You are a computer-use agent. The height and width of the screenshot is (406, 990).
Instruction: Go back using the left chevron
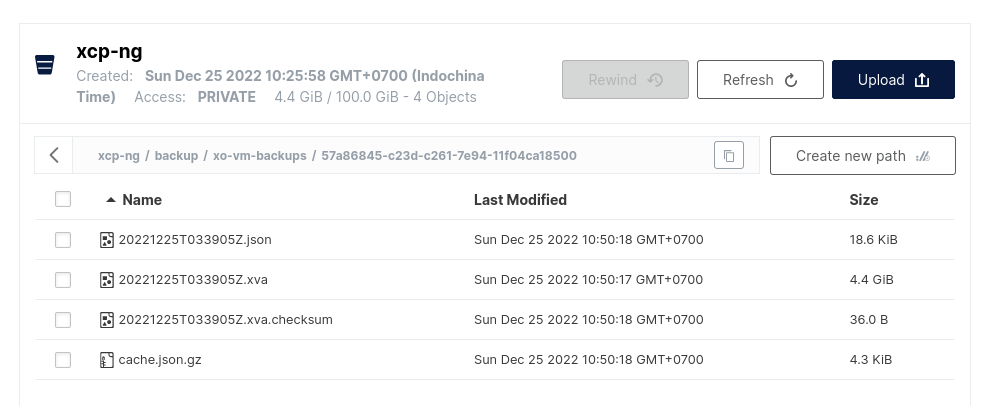[x=54, y=155]
